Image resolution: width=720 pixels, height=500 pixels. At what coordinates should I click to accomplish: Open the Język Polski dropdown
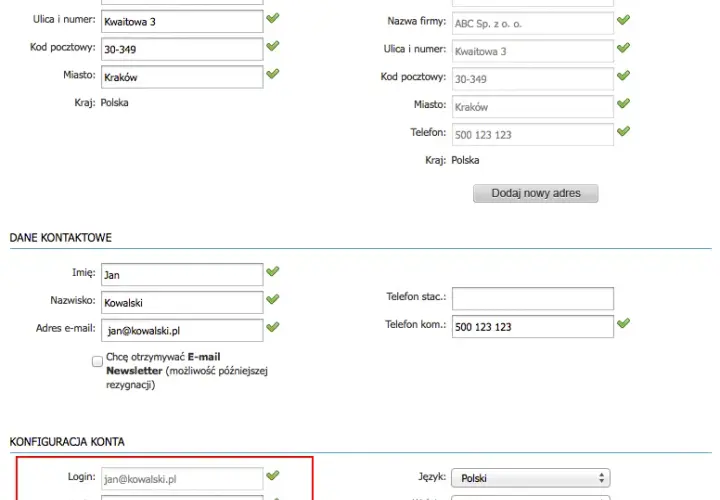[531, 478]
